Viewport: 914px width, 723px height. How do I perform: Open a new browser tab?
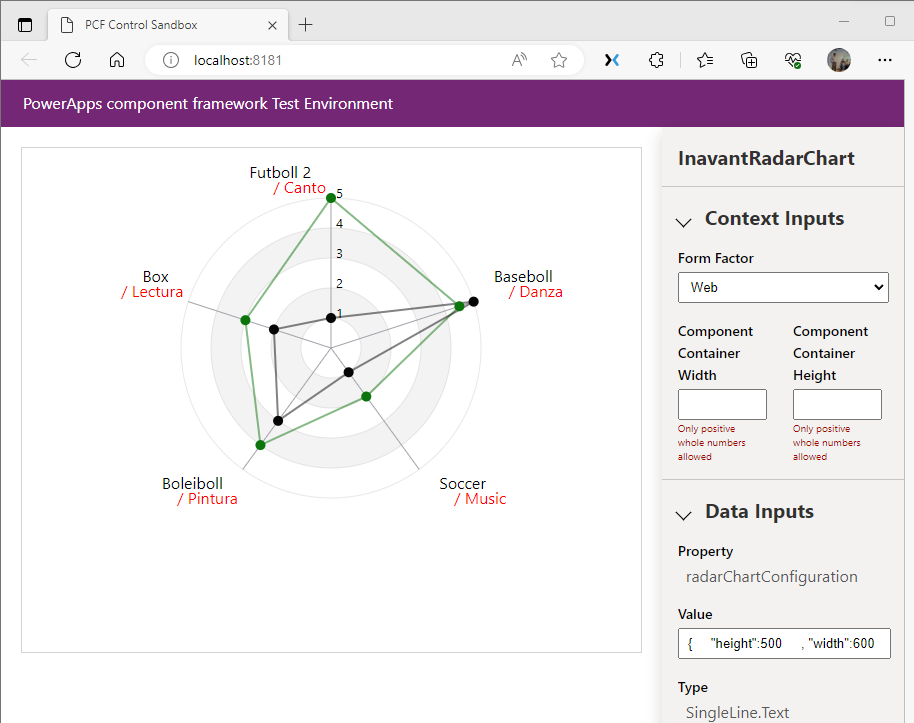306,25
